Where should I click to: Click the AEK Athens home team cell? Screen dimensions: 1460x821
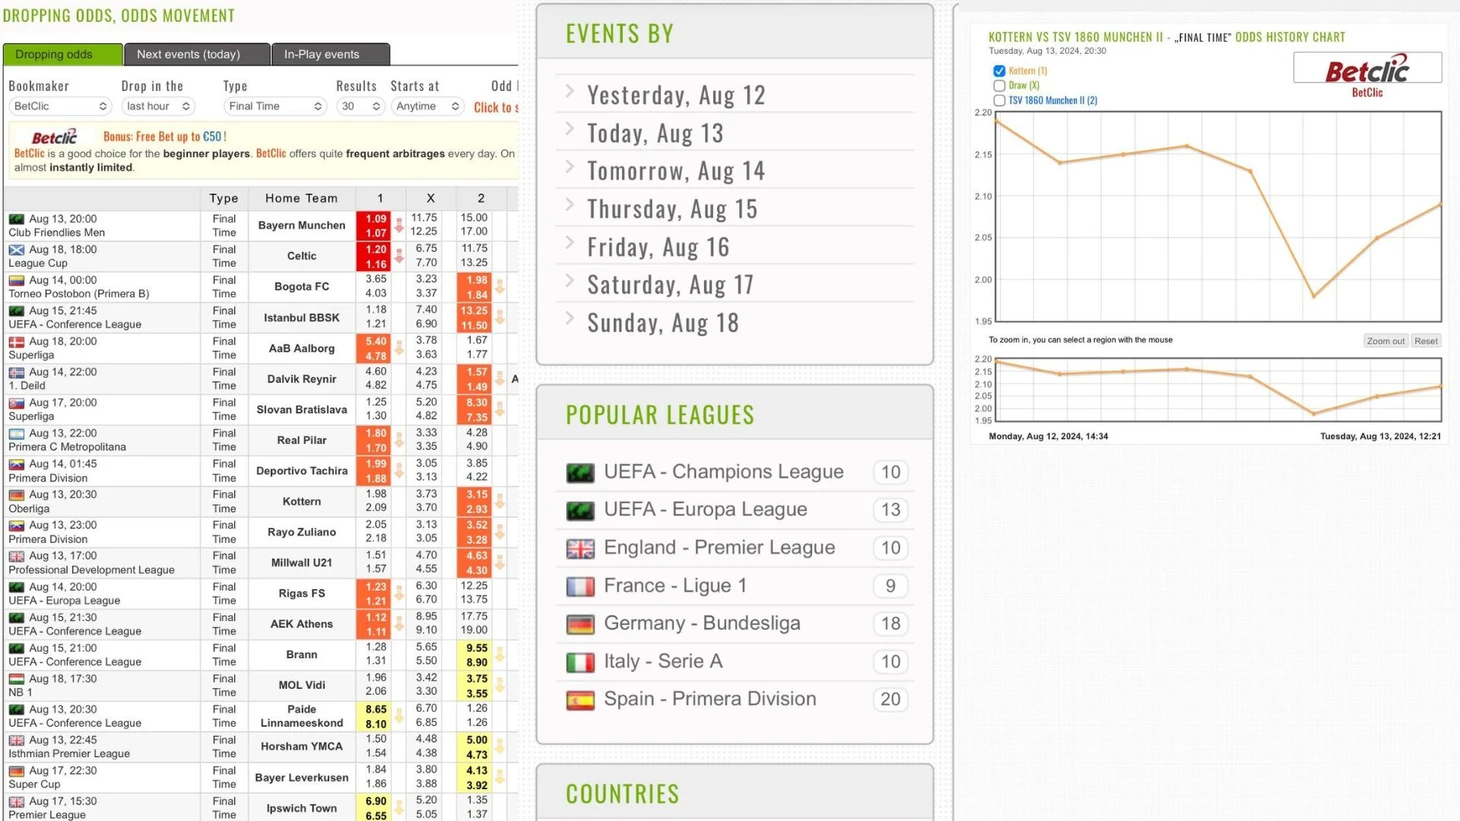point(301,624)
